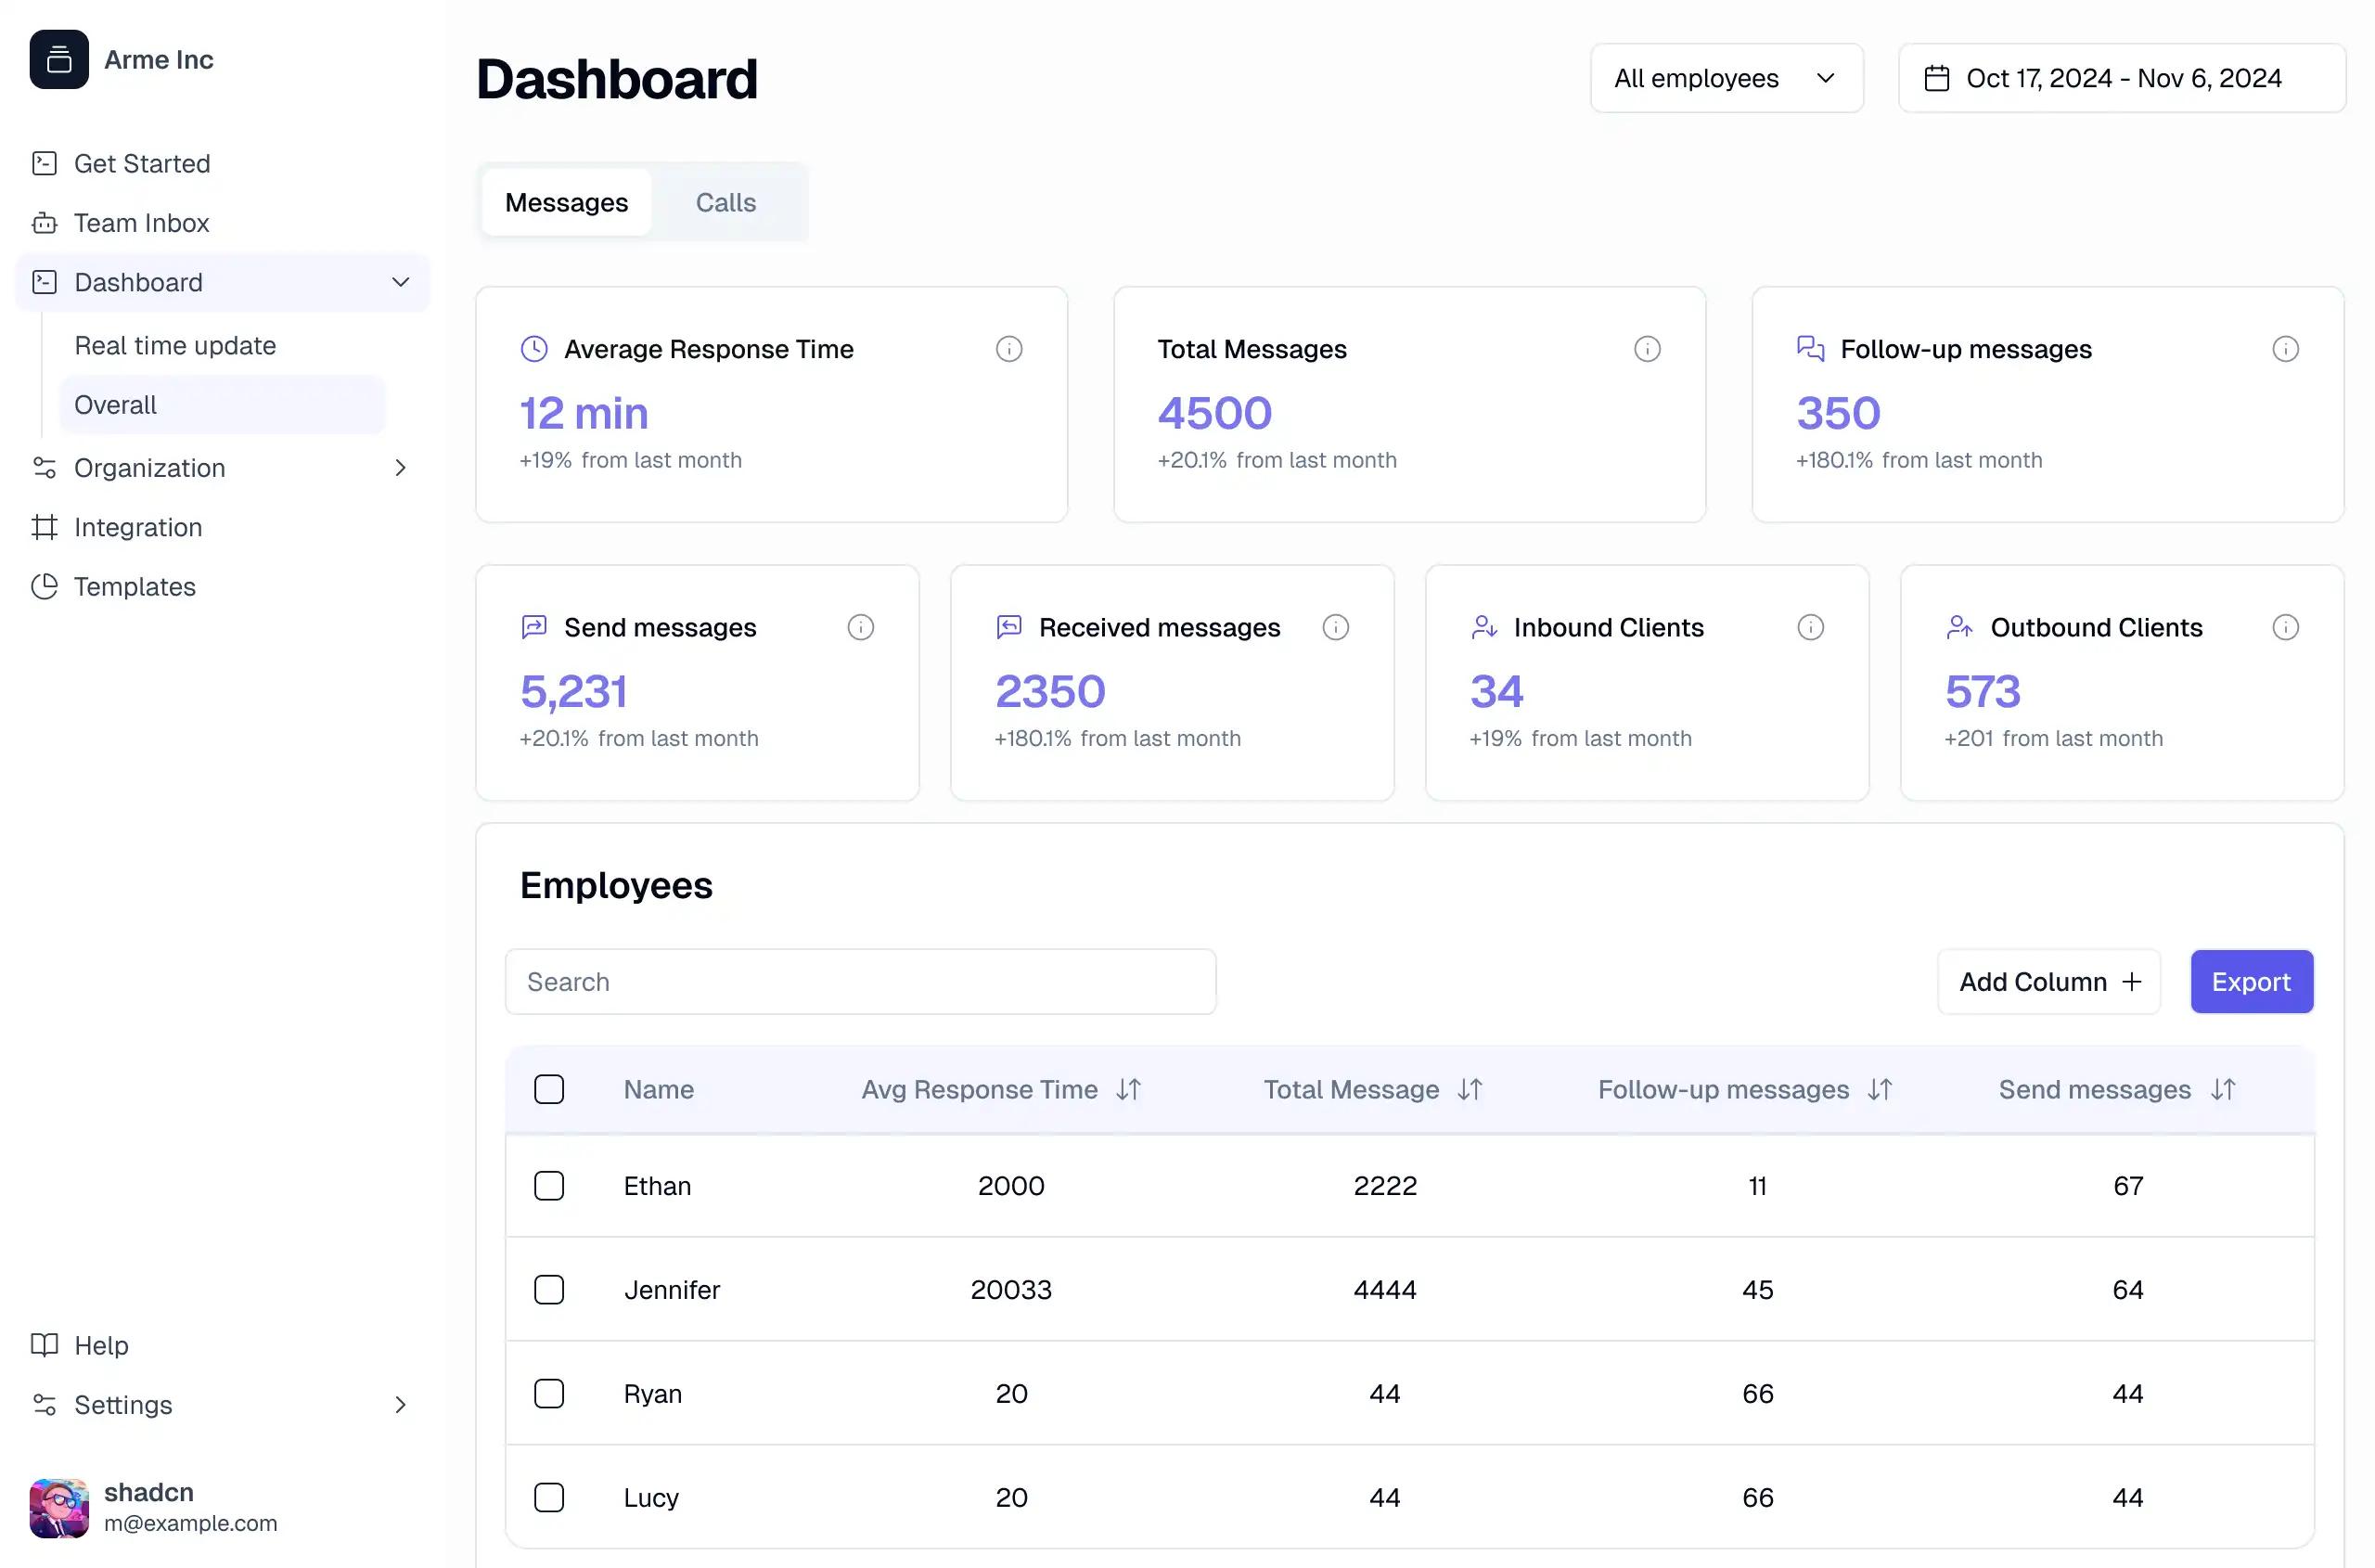Switch to the Calls tab

pos(725,203)
